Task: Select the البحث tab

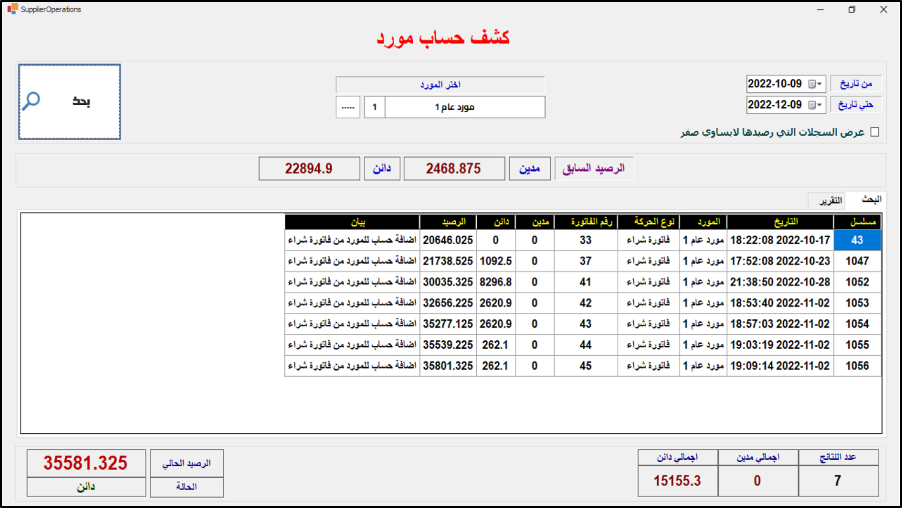Action: coord(866,200)
